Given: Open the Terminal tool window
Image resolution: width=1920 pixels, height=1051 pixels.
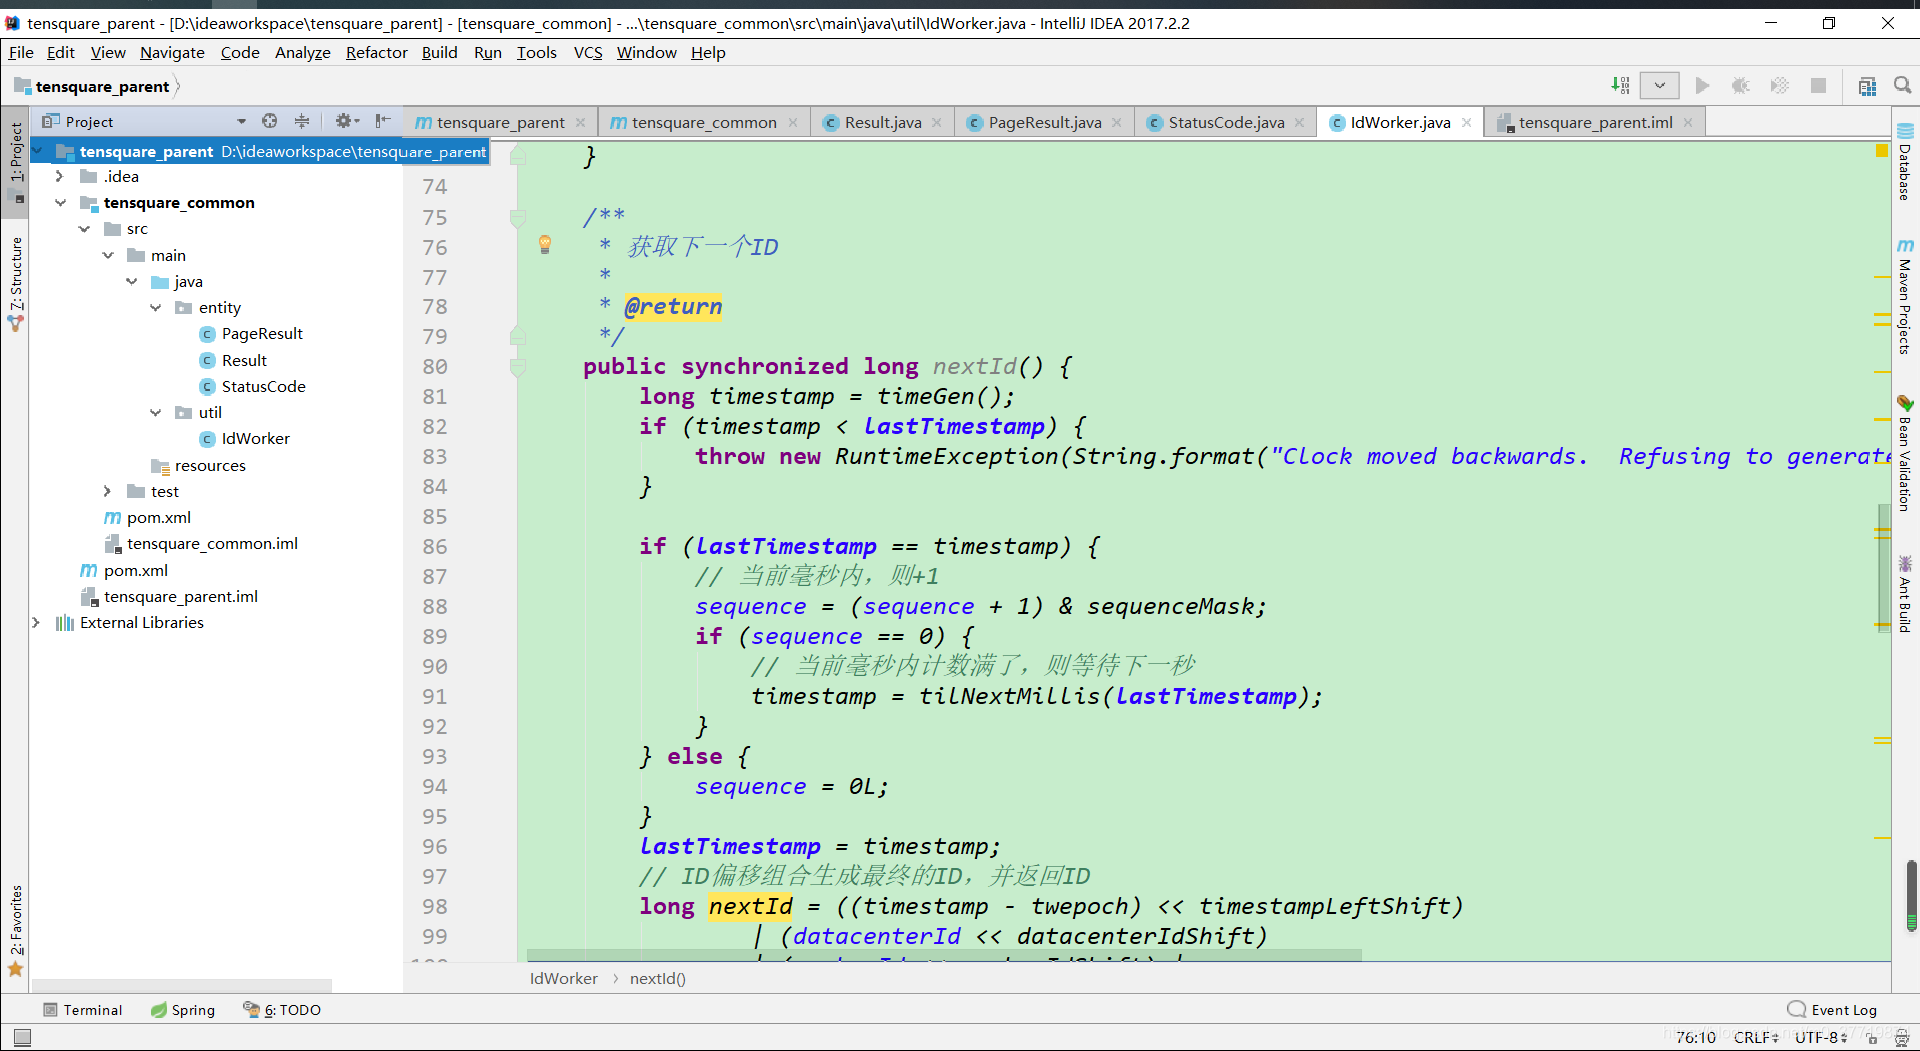Looking at the screenshot, I should 83,1010.
